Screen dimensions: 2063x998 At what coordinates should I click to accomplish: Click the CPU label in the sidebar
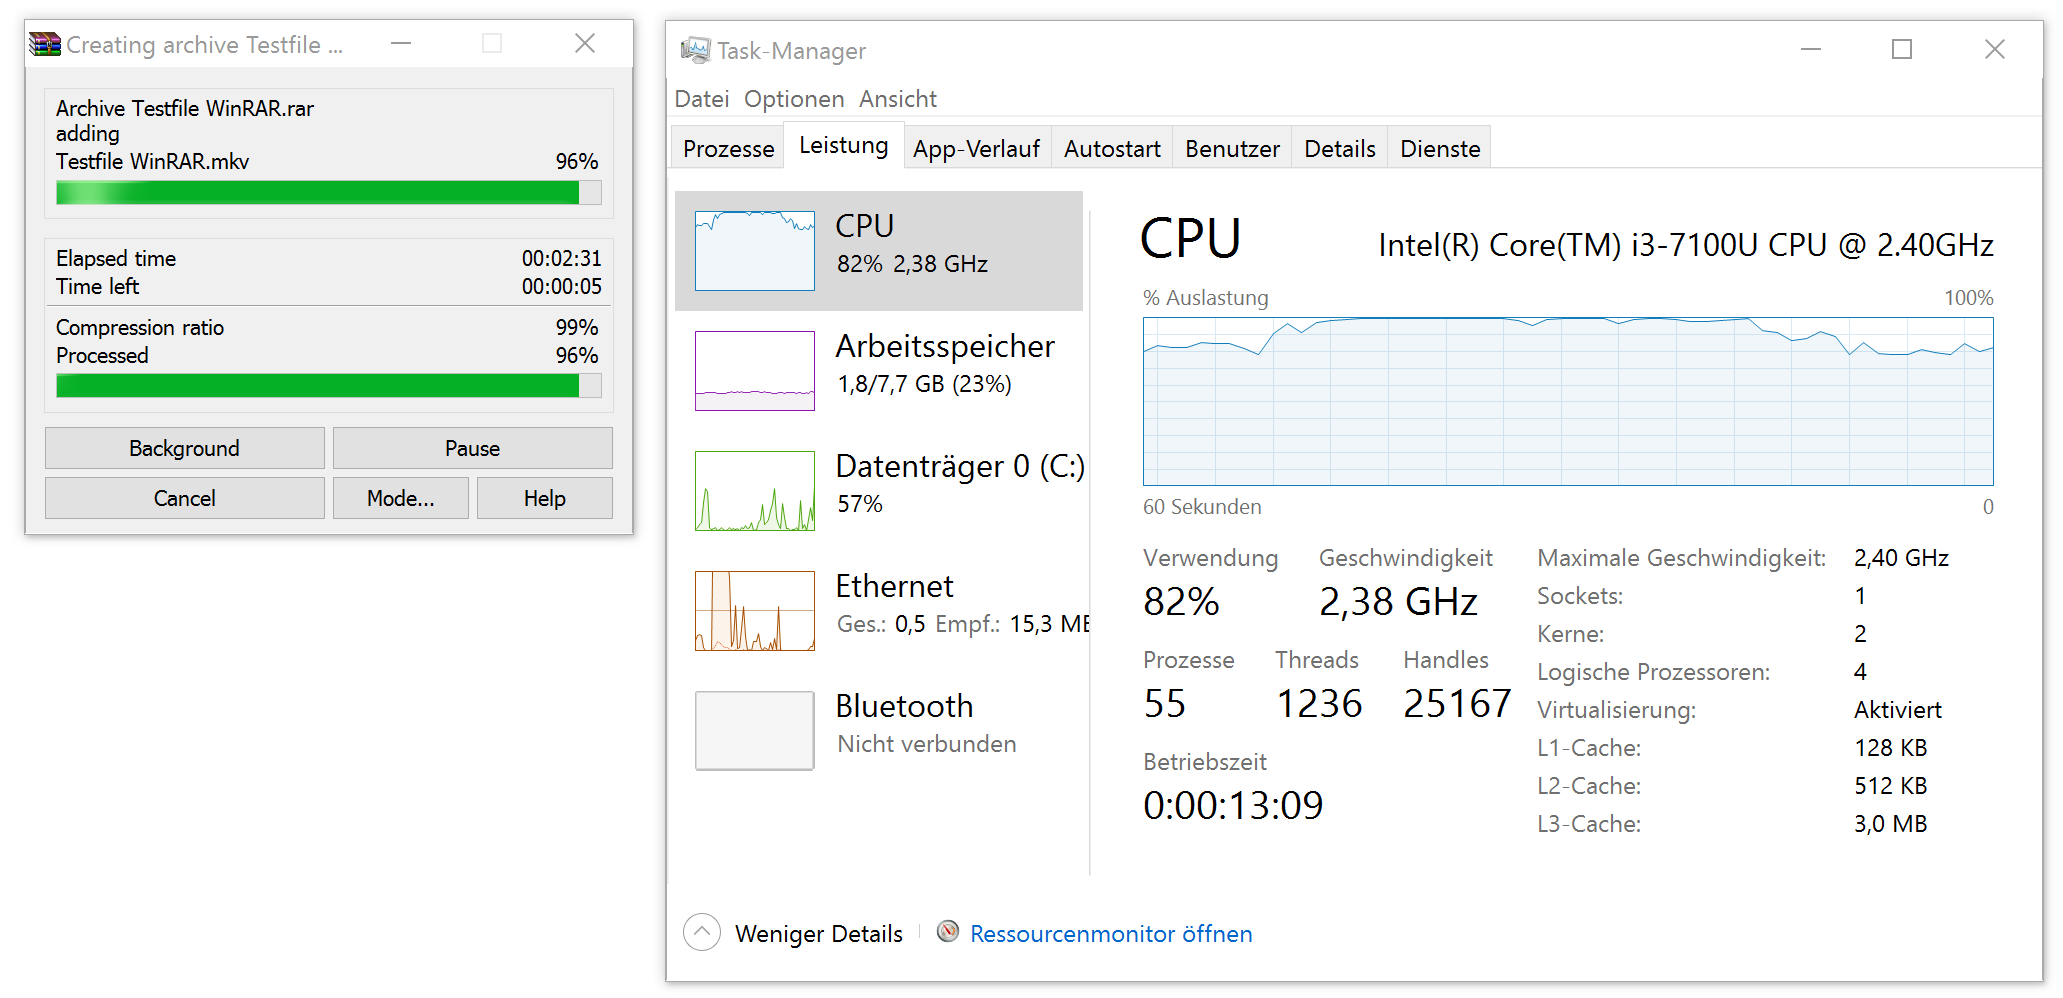865,226
